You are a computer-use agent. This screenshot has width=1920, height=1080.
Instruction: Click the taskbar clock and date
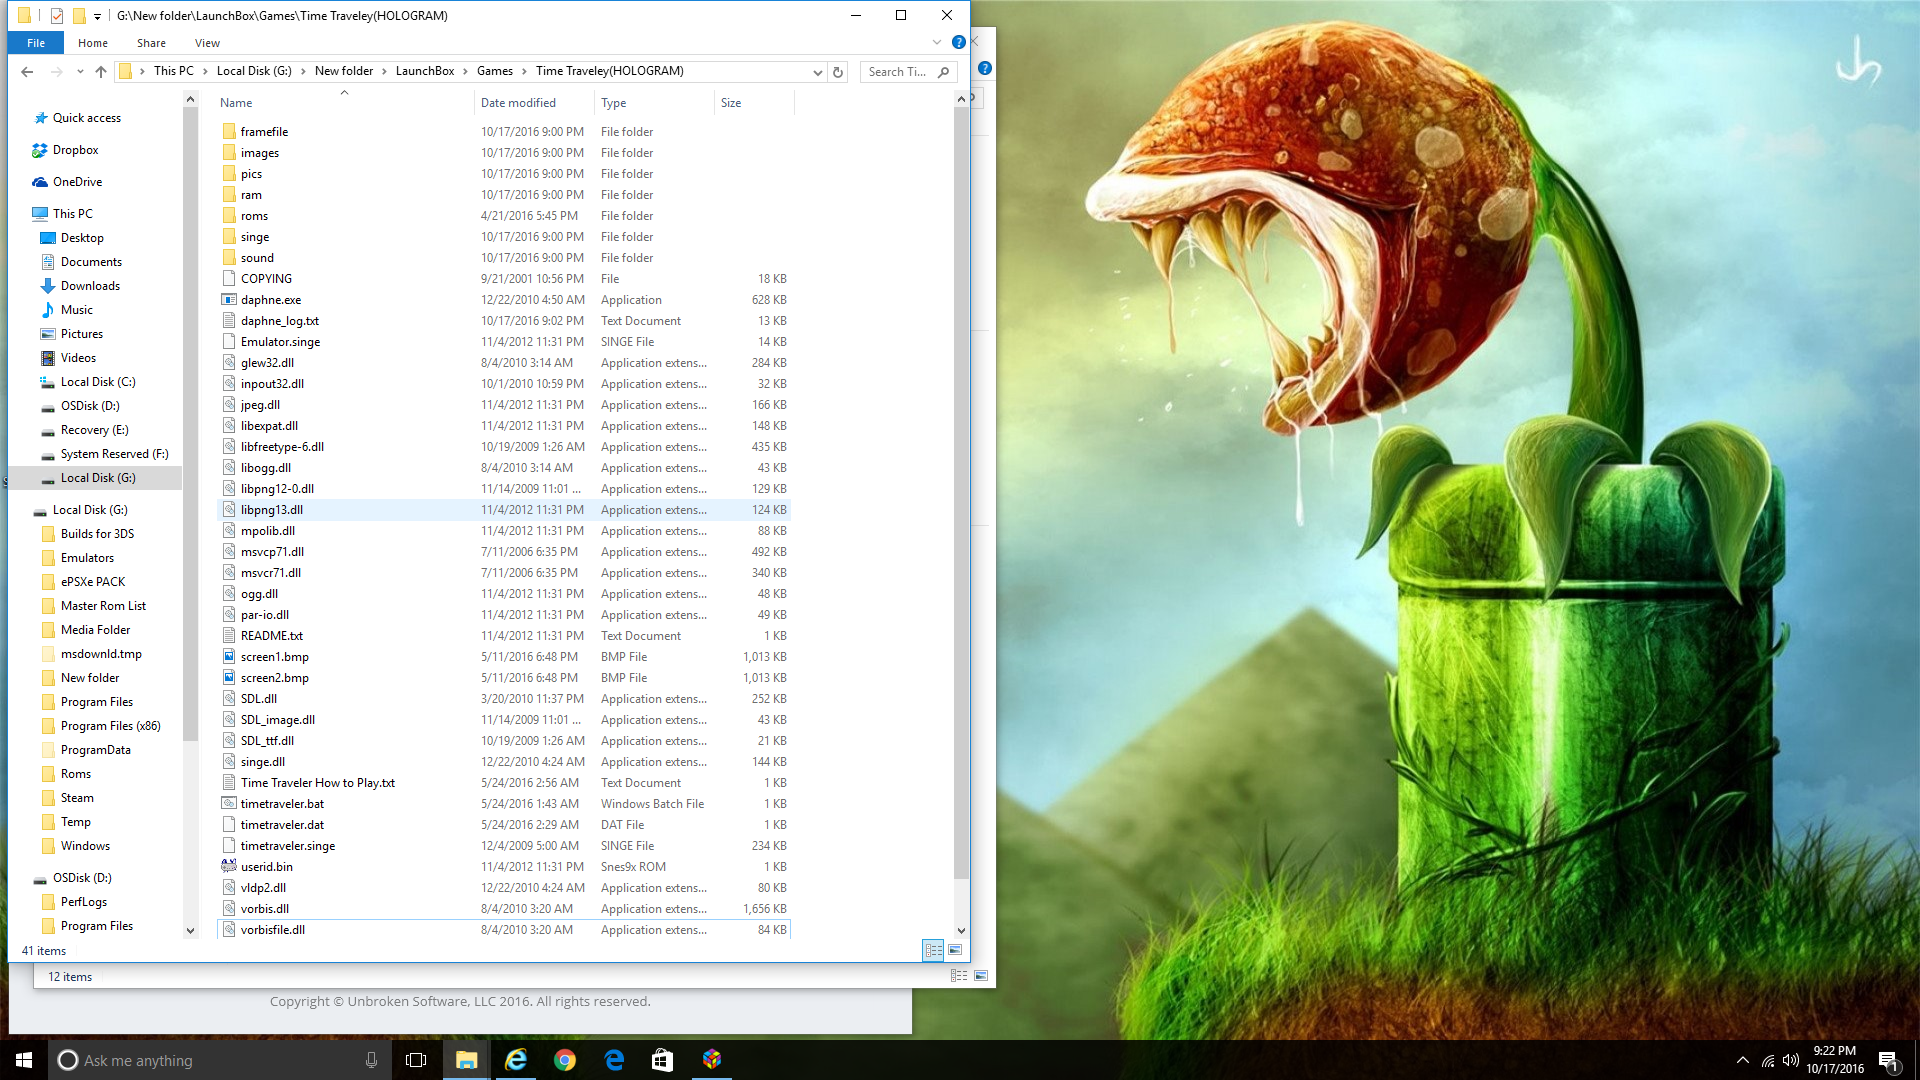pos(1835,1060)
